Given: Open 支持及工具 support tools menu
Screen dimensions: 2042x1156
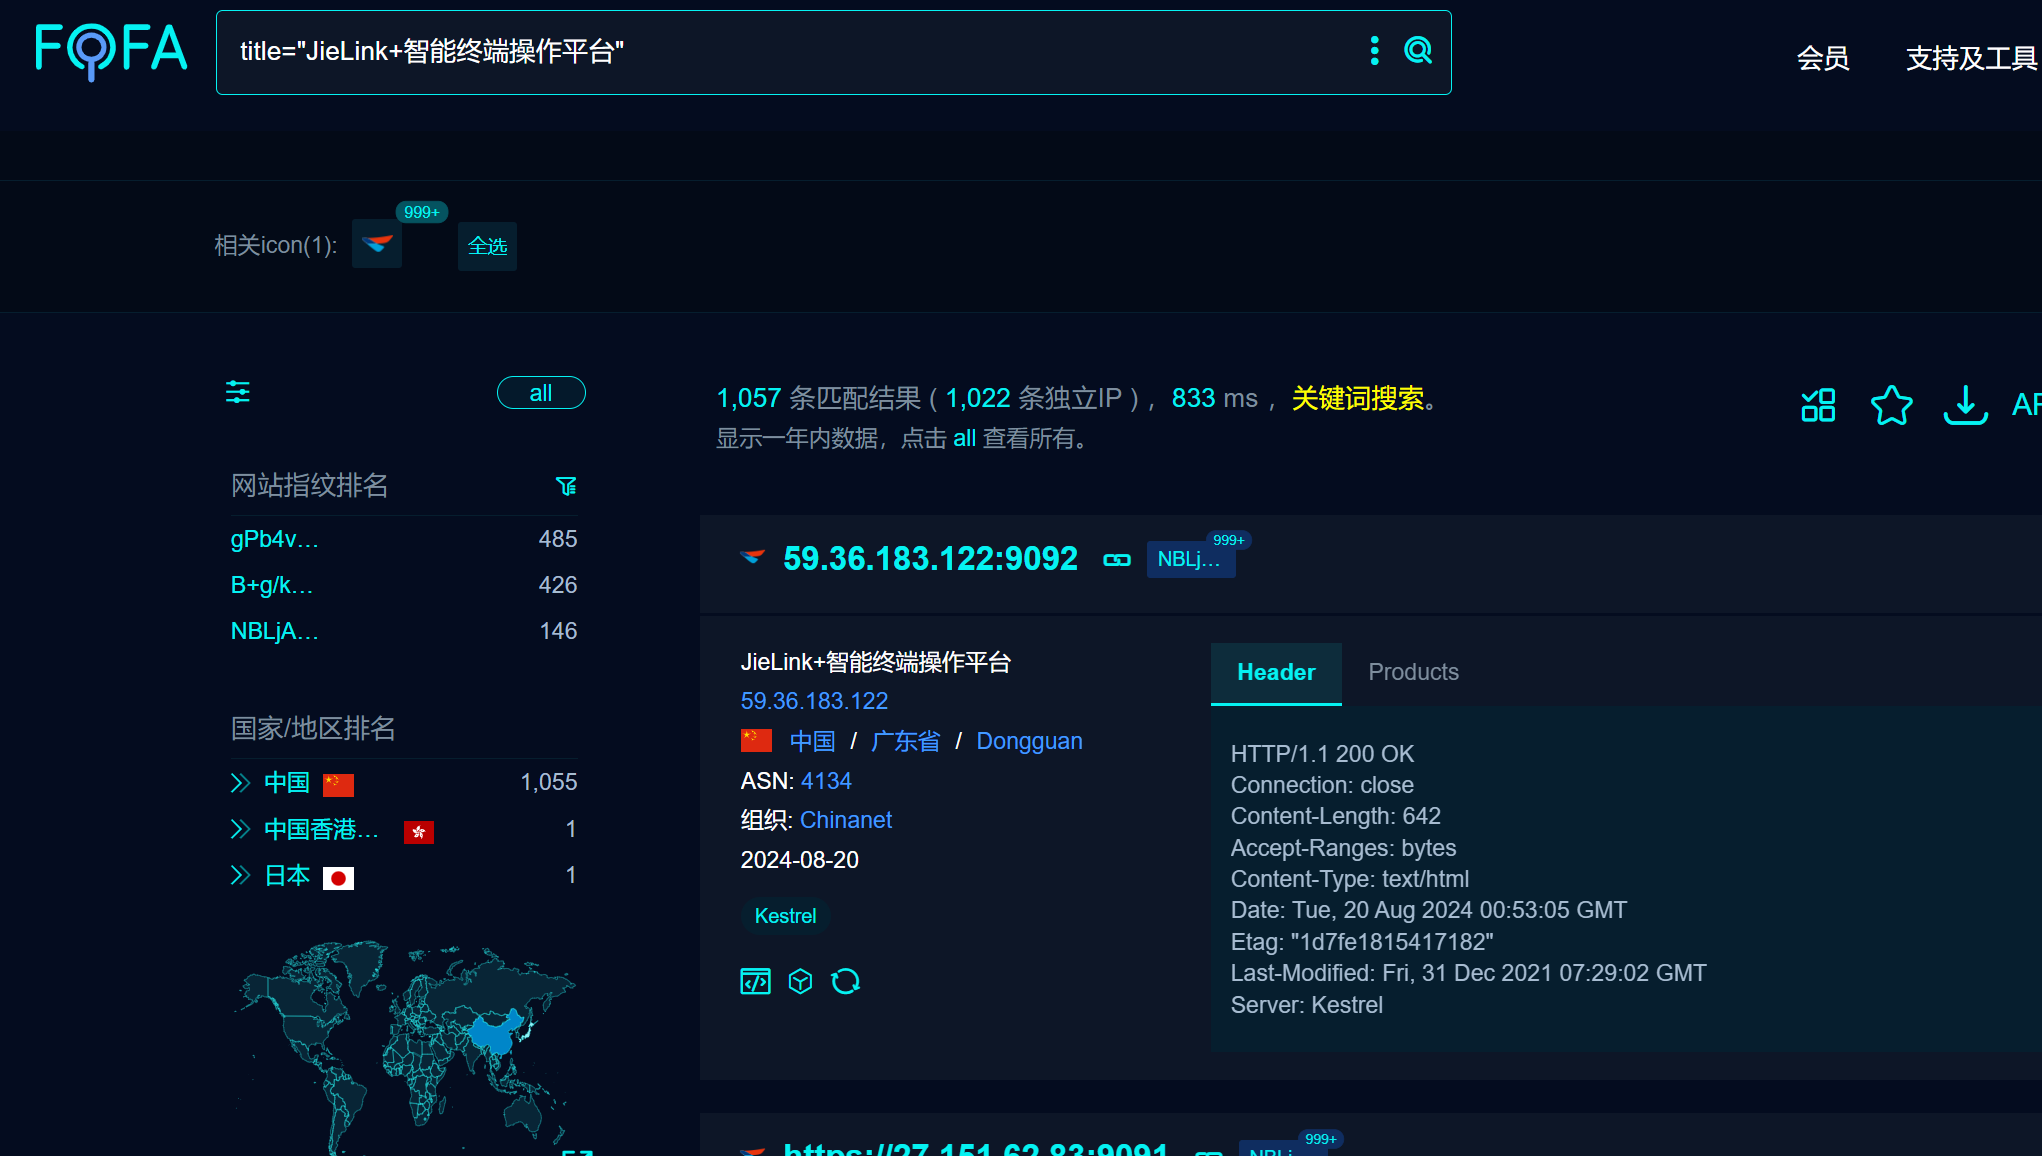Looking at the screenshot, I should [x=1972, y=58].
